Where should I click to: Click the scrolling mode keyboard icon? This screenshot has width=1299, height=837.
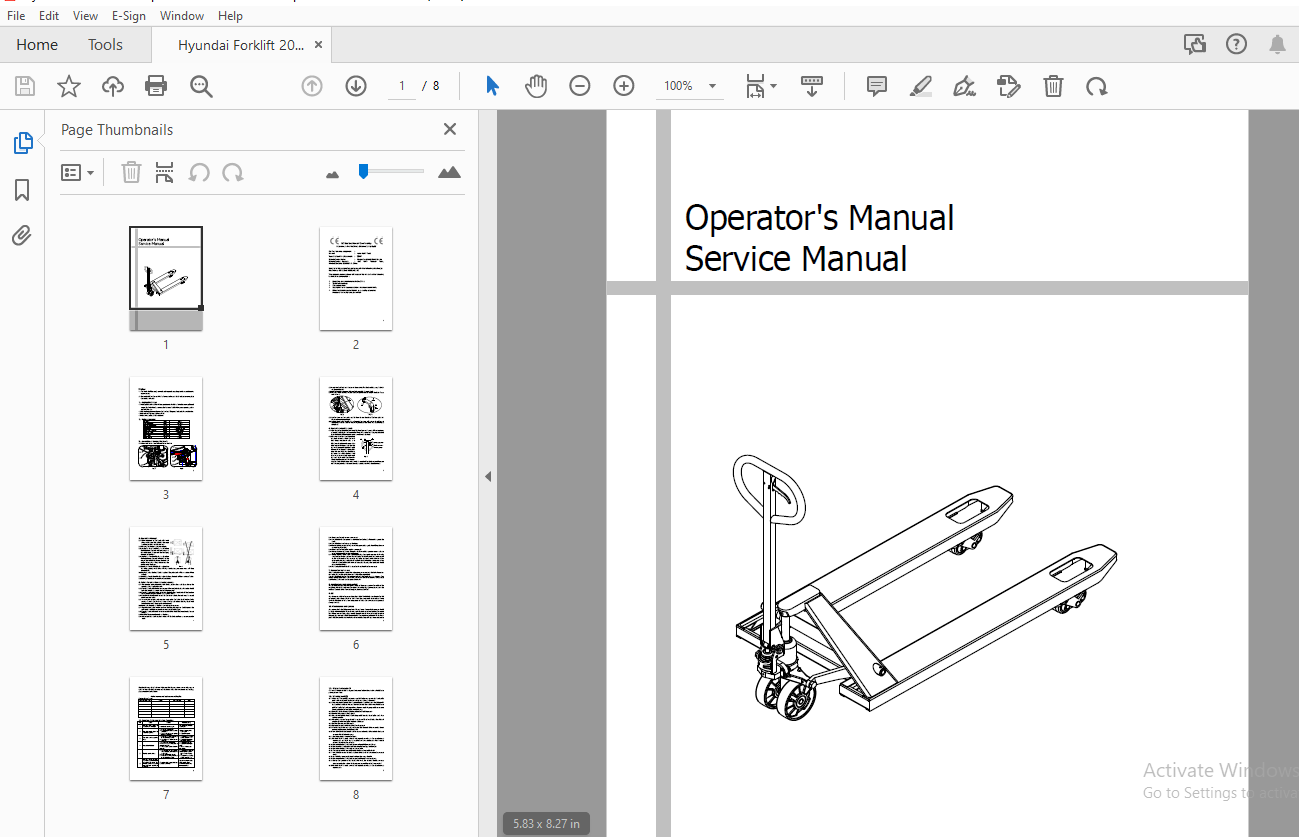point(811,86)
